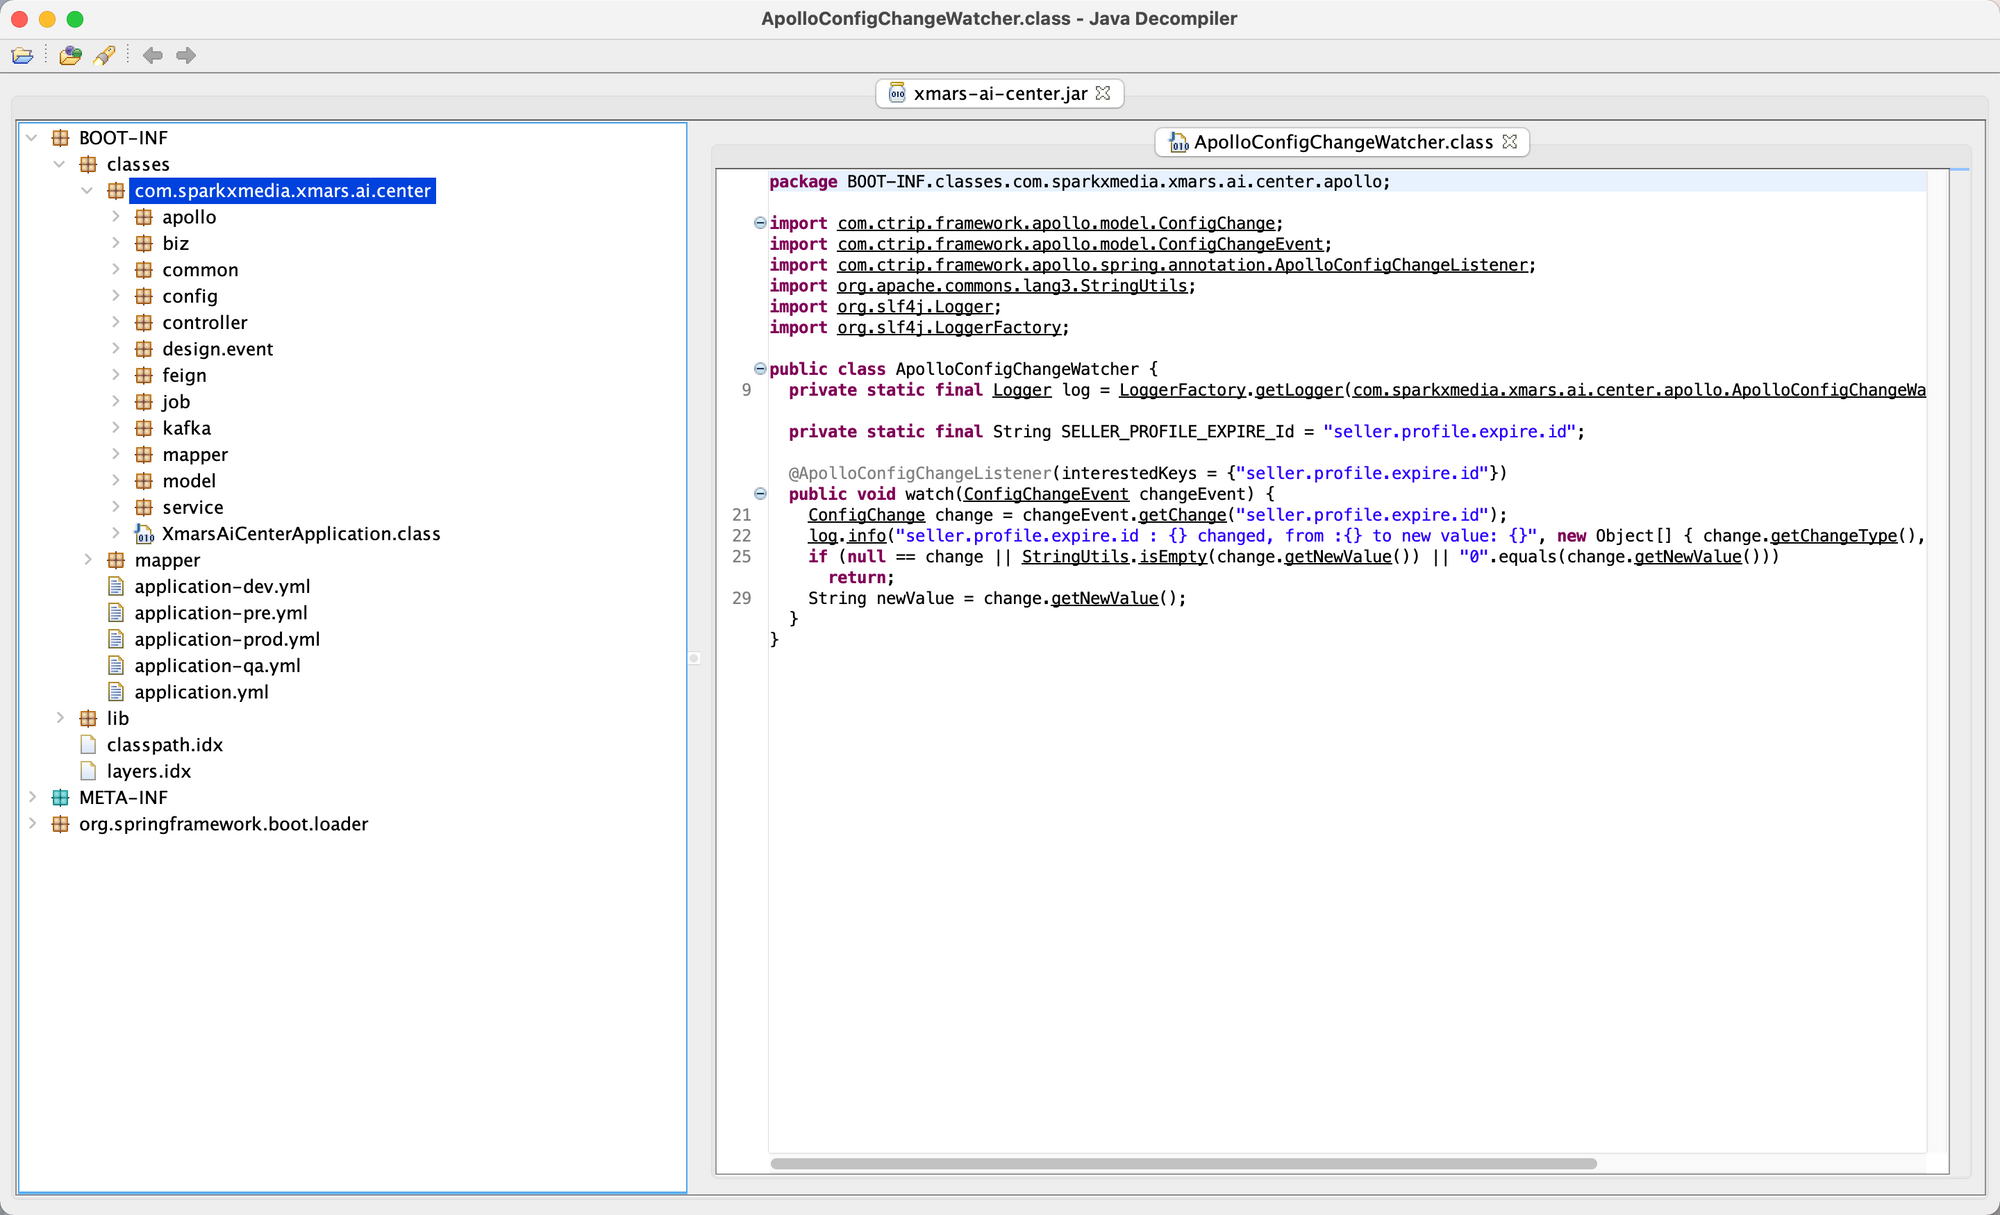Viewport: 2000px width, 1215px height.
Task: Click the Open File toolbar icon
Action: click(x=22, y=56)
